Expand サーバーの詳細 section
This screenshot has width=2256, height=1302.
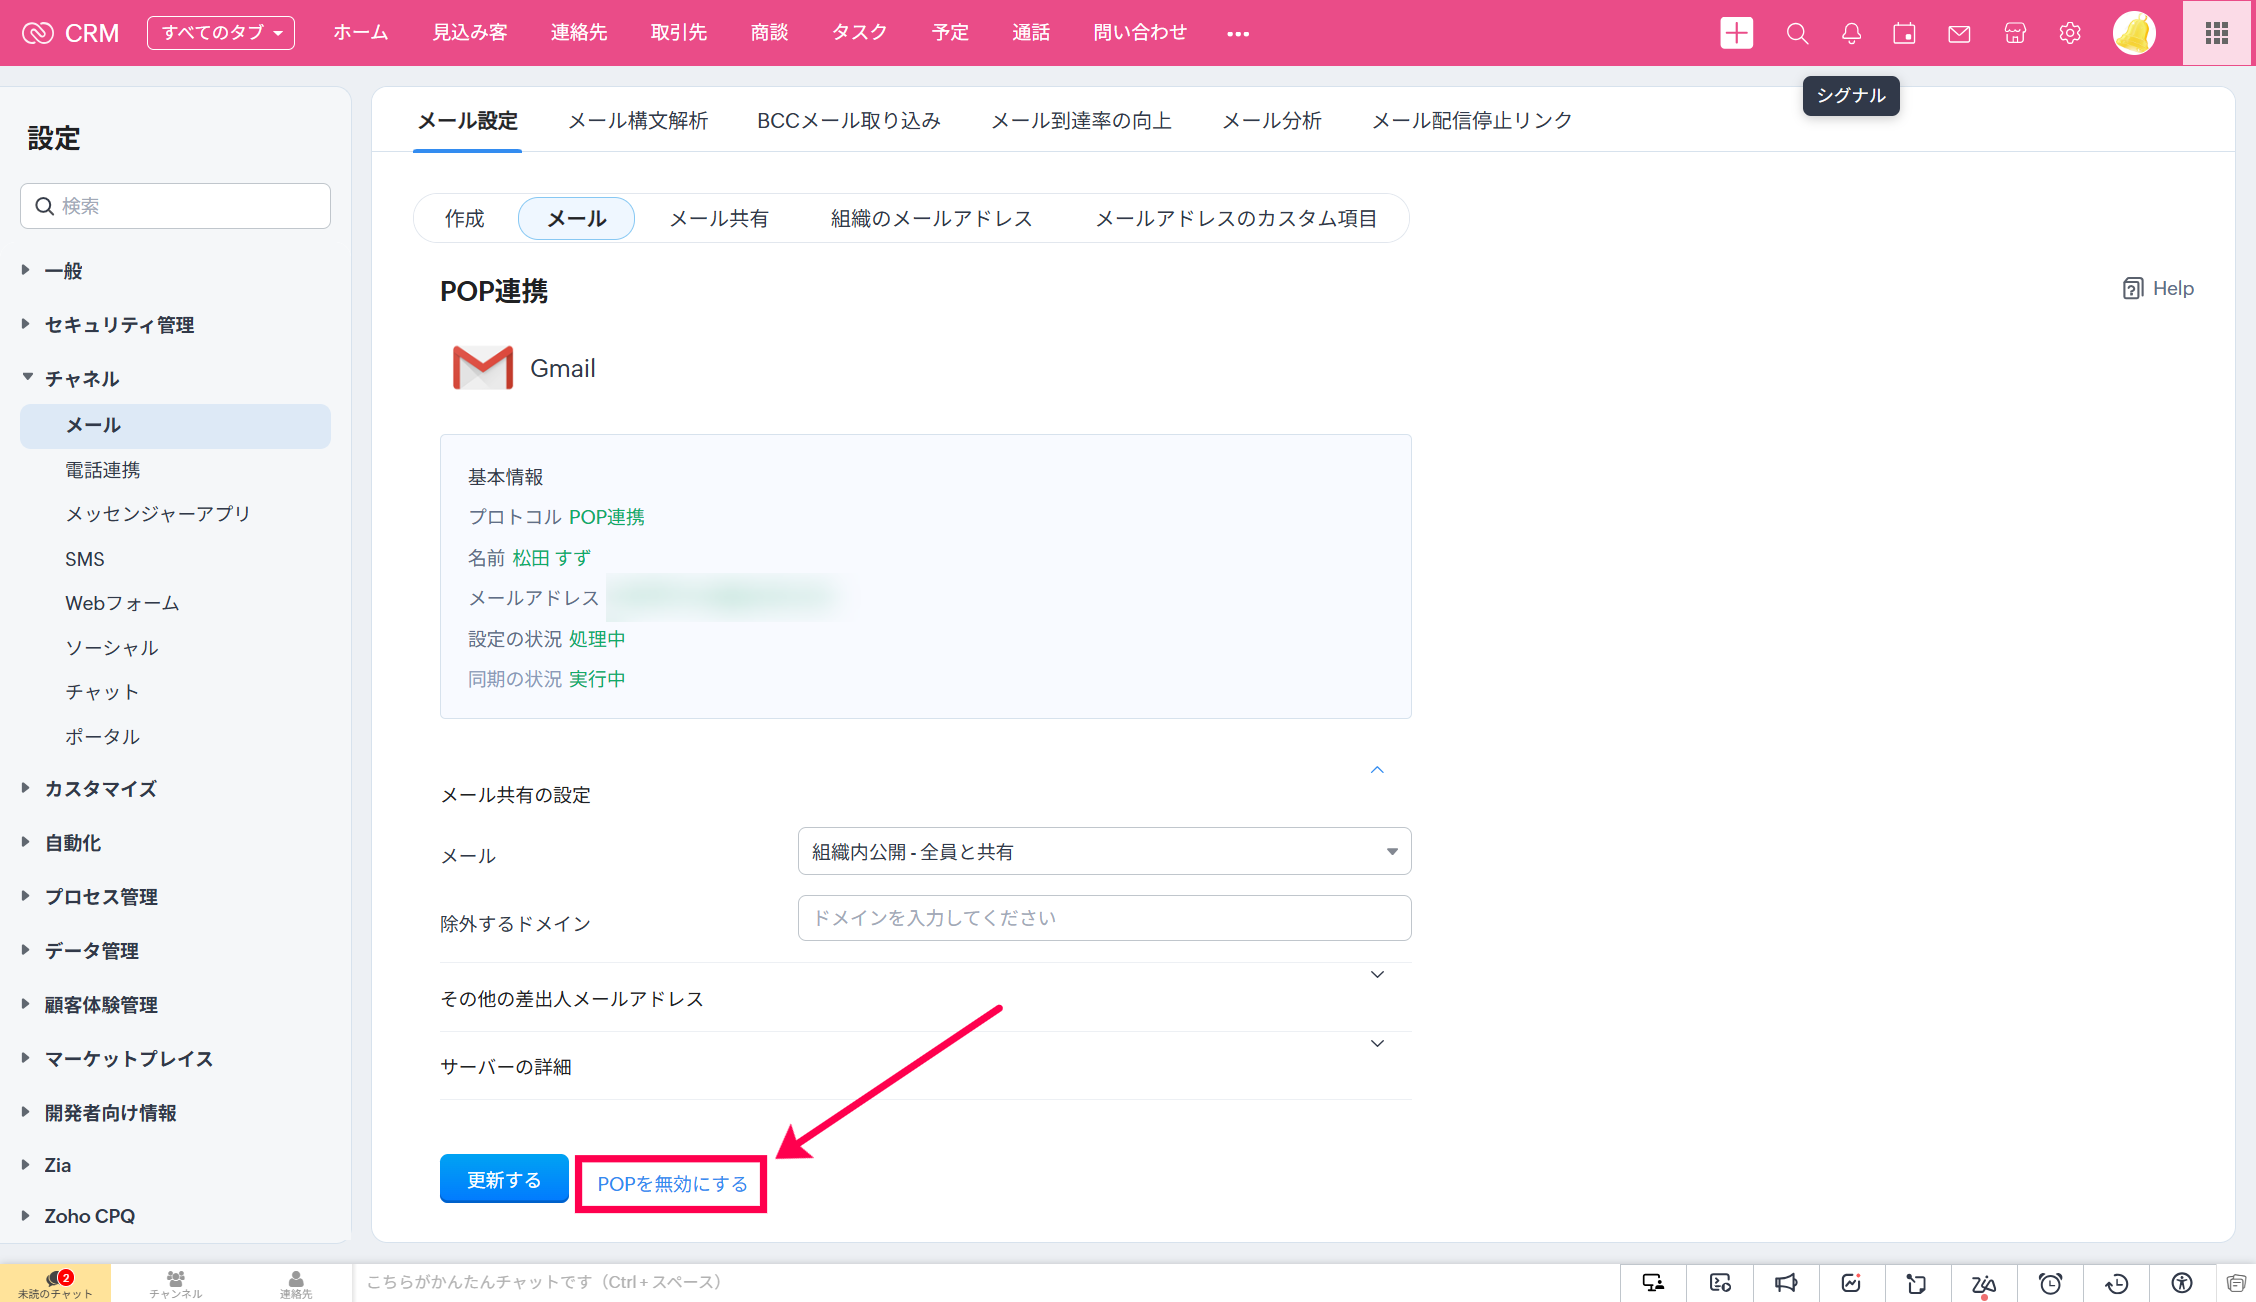coord(1377,1044)
